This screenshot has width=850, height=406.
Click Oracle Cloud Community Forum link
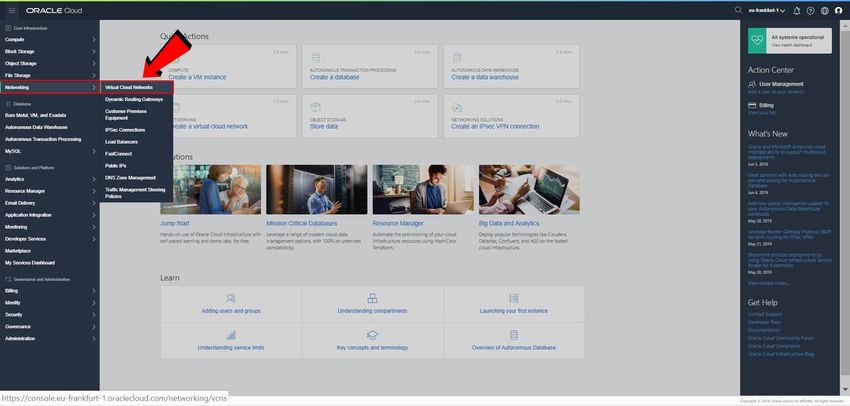coord(781,338)
